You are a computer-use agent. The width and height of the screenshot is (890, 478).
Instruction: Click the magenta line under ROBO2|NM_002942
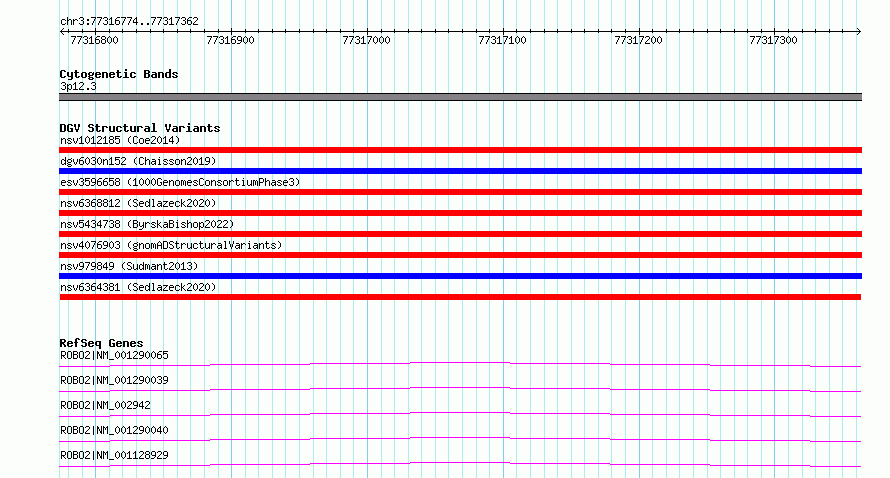click(x=460, y=414)
